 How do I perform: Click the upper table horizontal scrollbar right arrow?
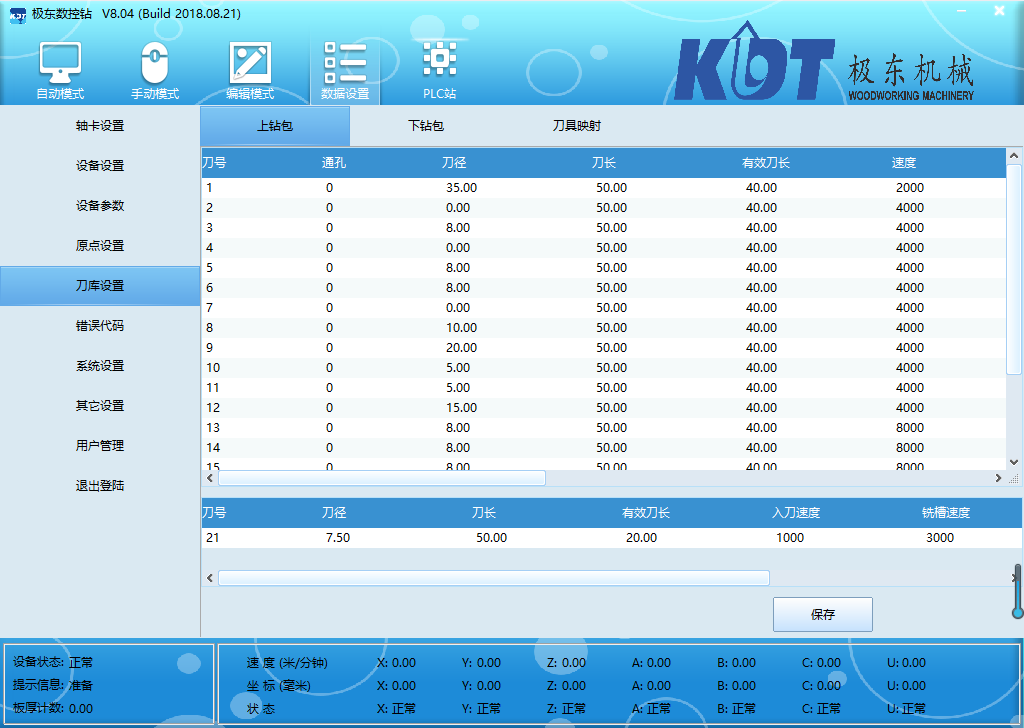[x=998, y=478]
